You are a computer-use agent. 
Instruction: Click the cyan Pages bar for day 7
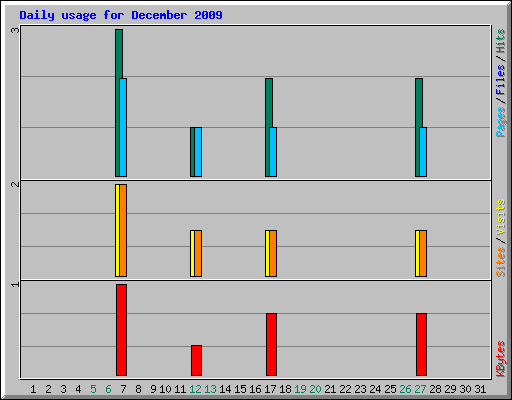click(123, 127)
